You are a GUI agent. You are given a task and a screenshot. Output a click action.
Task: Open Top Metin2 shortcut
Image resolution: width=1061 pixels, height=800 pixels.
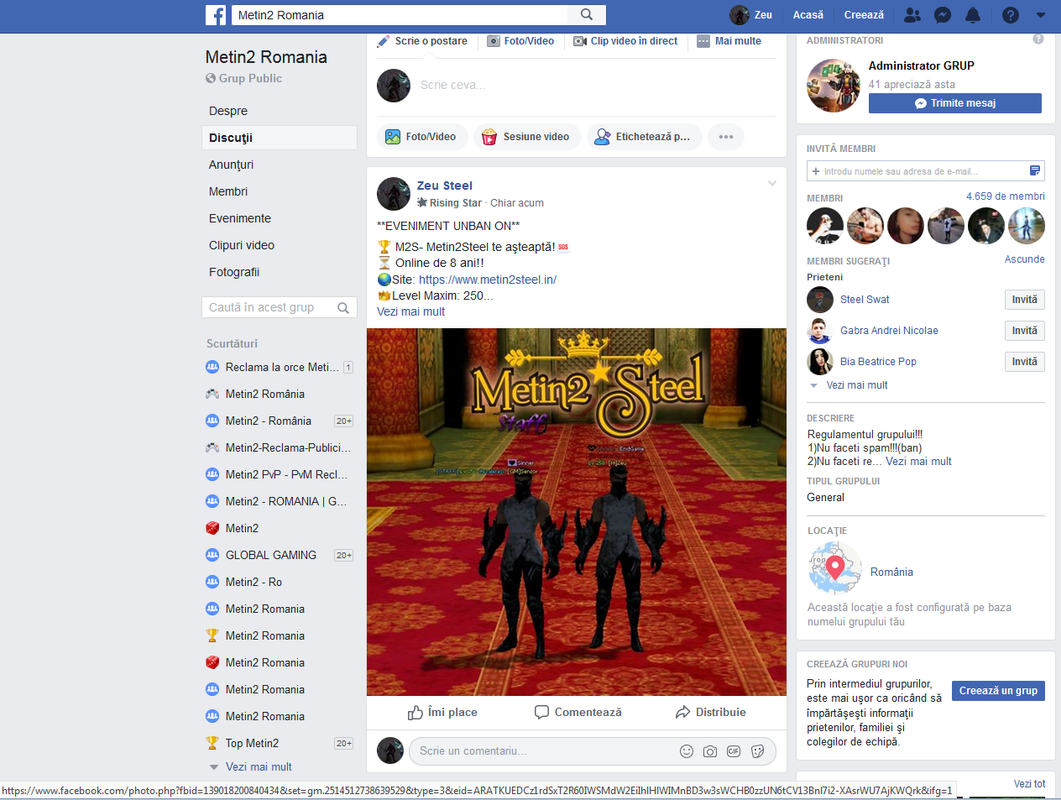click(279, 743)
